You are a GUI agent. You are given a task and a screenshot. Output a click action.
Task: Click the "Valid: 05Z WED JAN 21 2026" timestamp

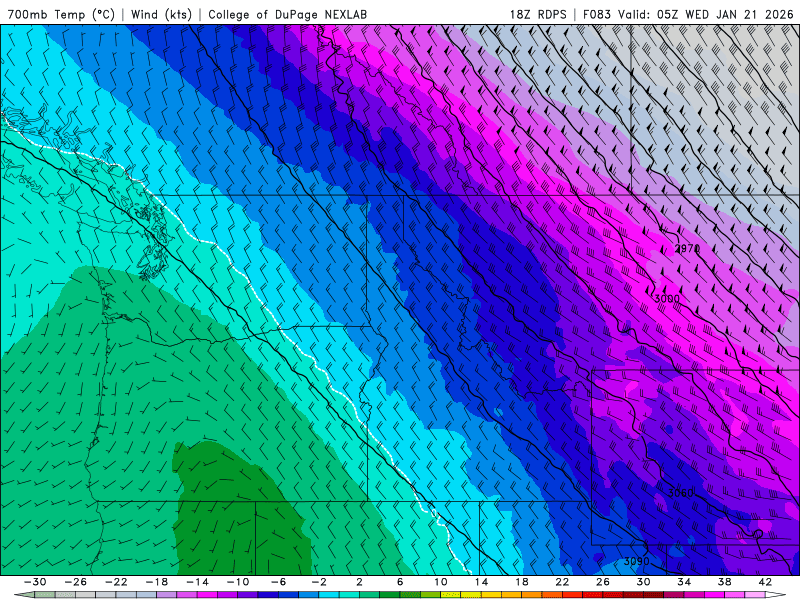(706, 14)
